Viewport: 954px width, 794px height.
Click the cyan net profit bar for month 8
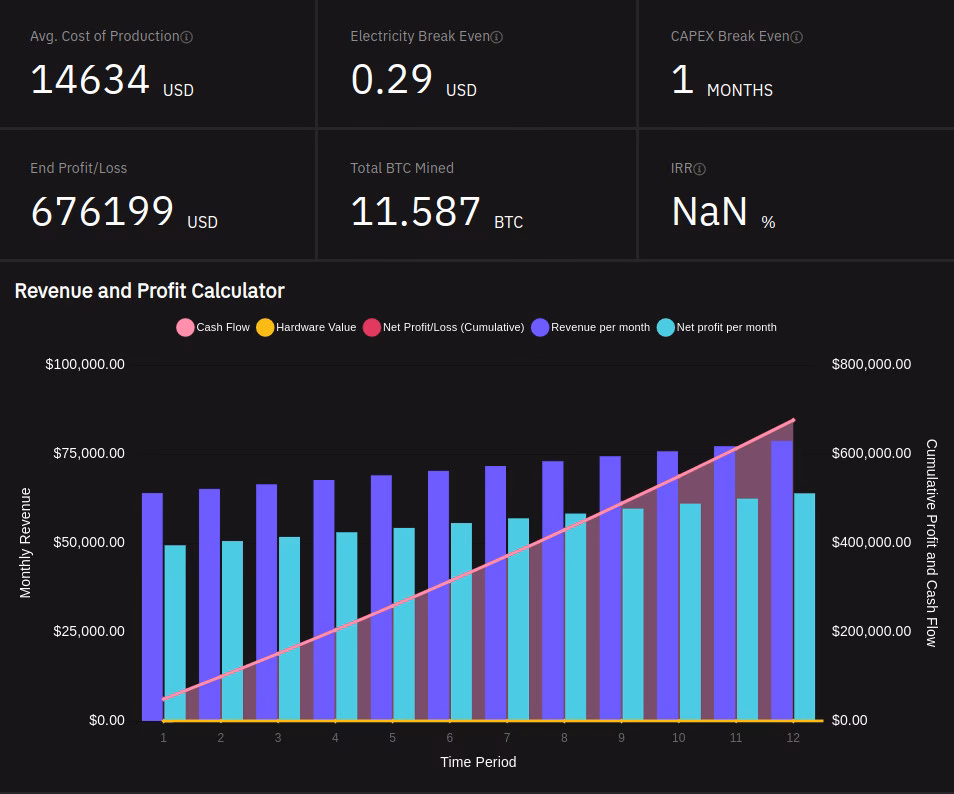click(x=575, y=616)
